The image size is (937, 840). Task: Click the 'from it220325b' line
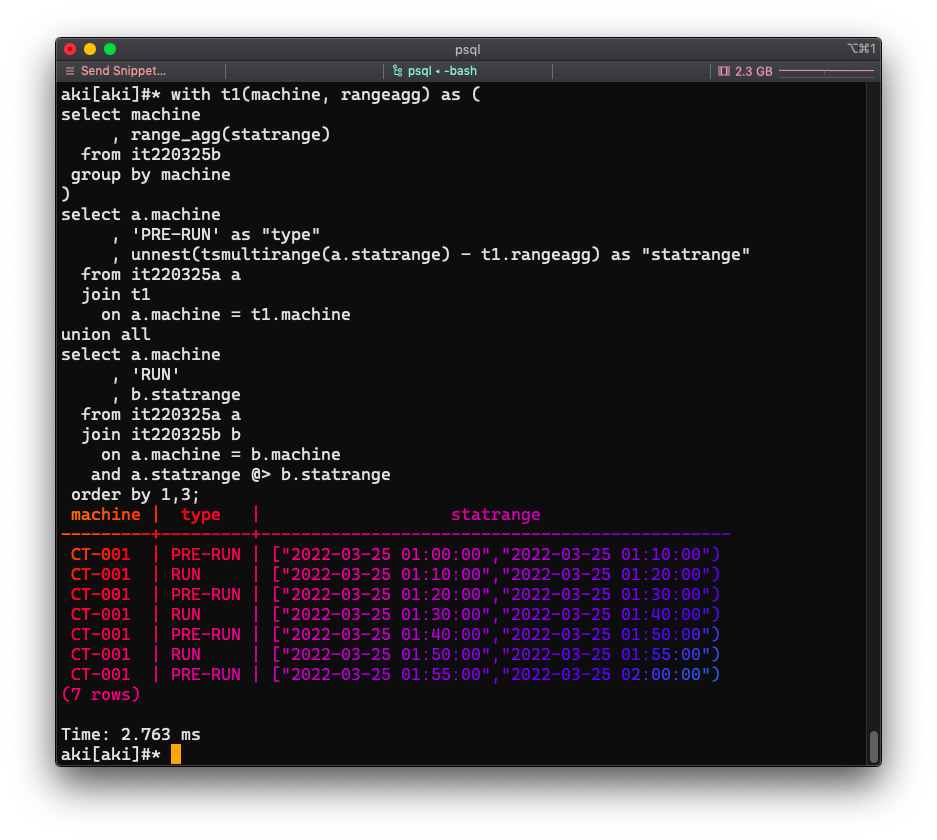[x=151, y=155]
